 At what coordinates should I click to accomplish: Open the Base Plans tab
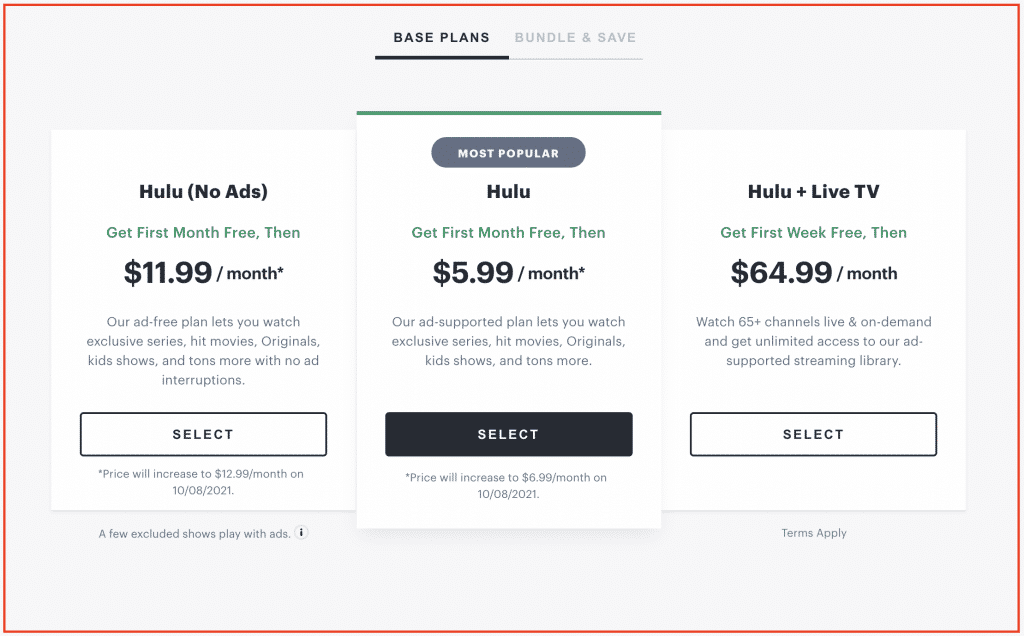(441, 38)
